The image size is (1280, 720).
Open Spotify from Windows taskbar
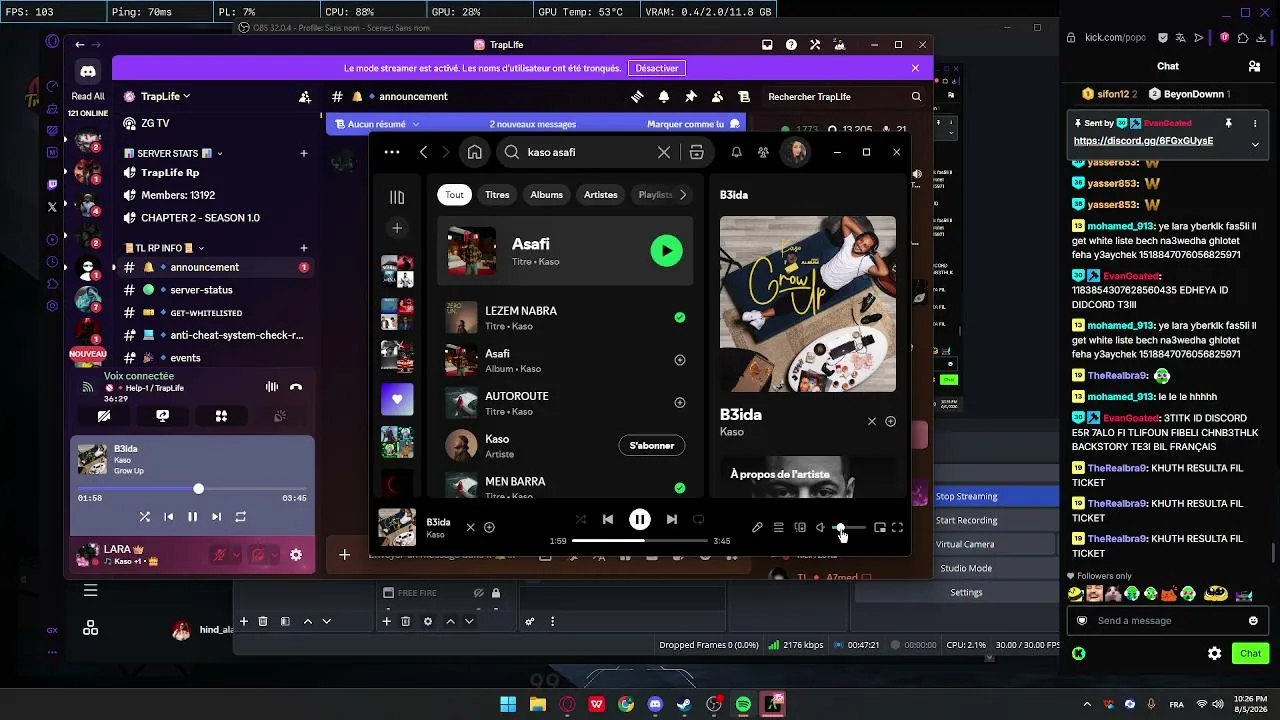[x=743, y=704]
